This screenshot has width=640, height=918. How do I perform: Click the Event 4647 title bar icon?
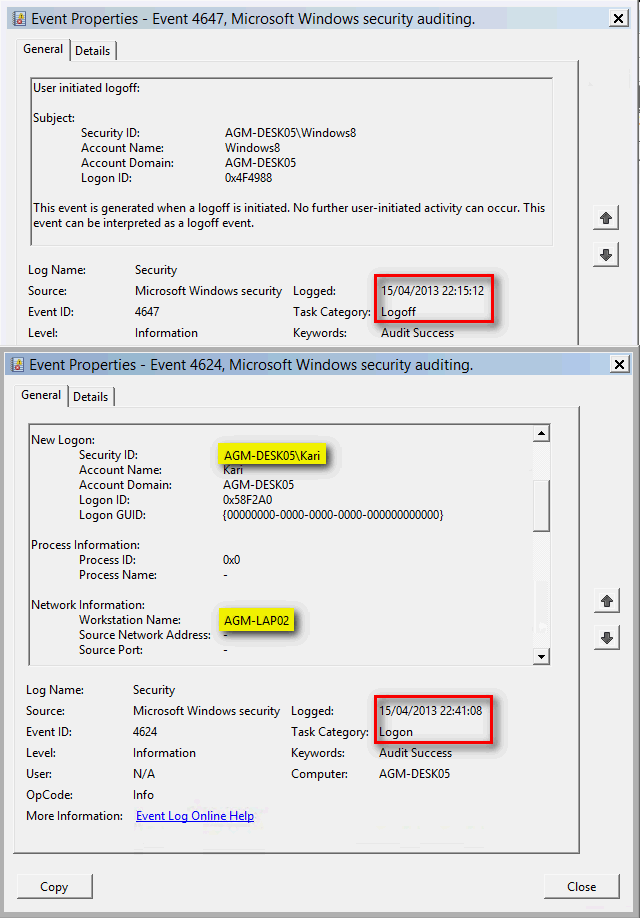coord(17,18)
